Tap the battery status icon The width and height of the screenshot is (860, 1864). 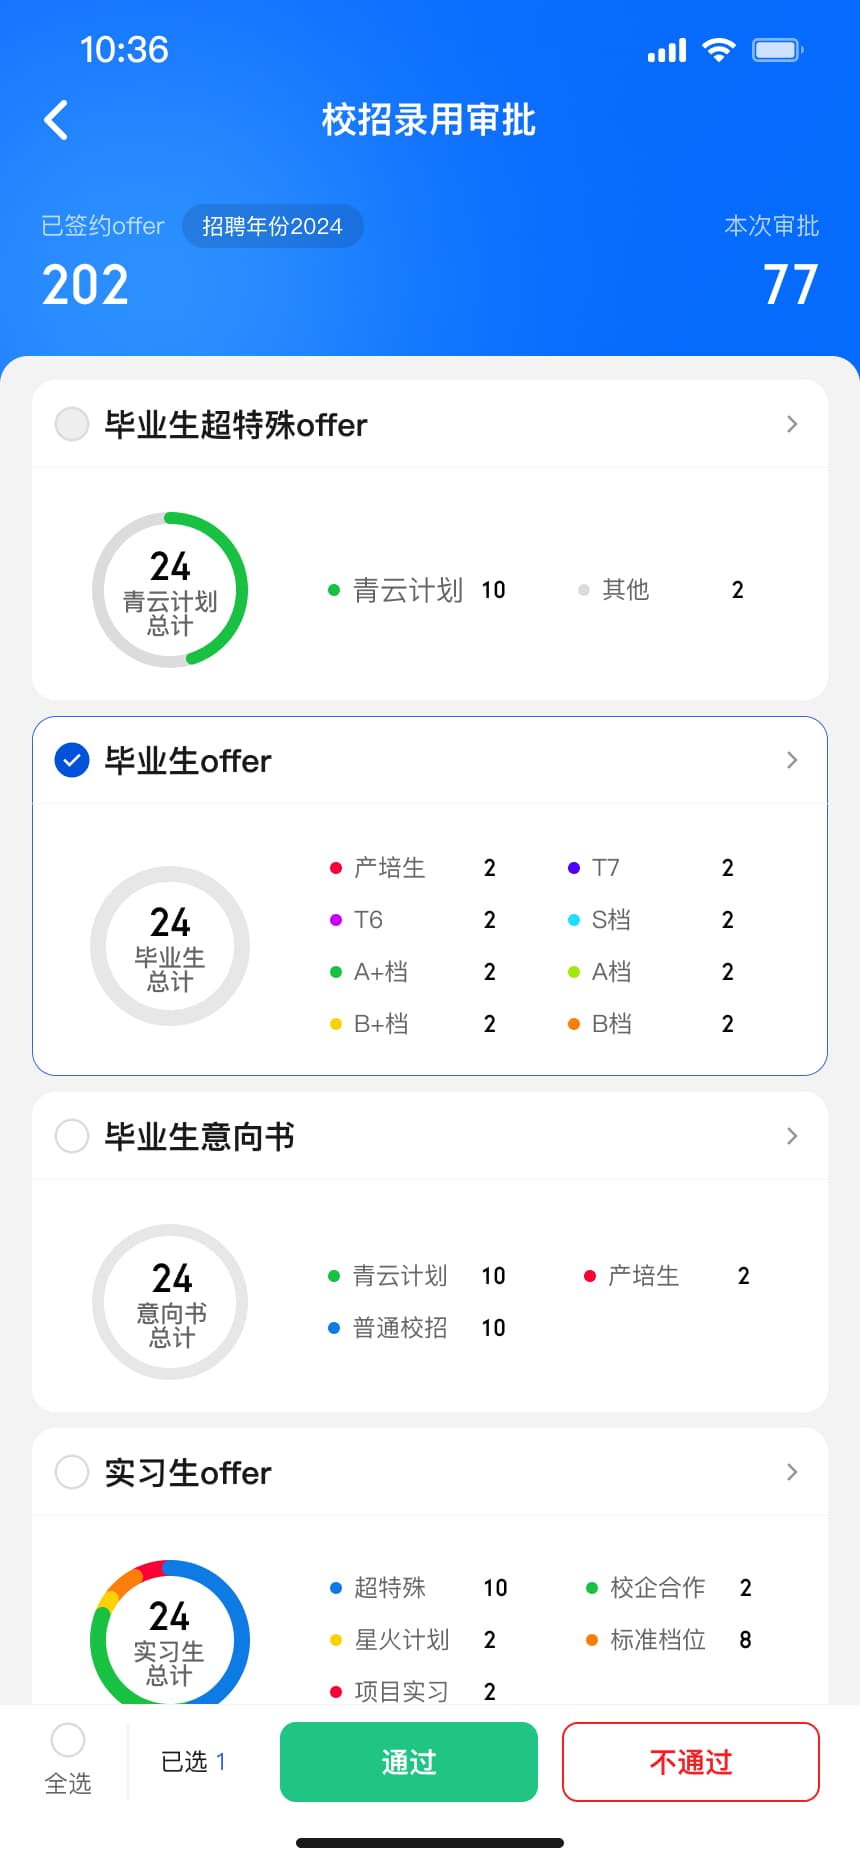click(x=778, y=50)
